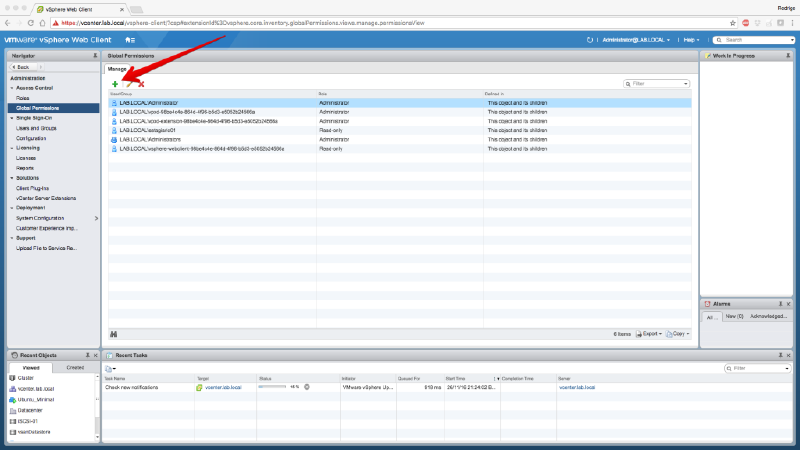Click the red Remove permission icon
Image resolution: width=800 pixels, height=450 pixels.
point(141,84)
